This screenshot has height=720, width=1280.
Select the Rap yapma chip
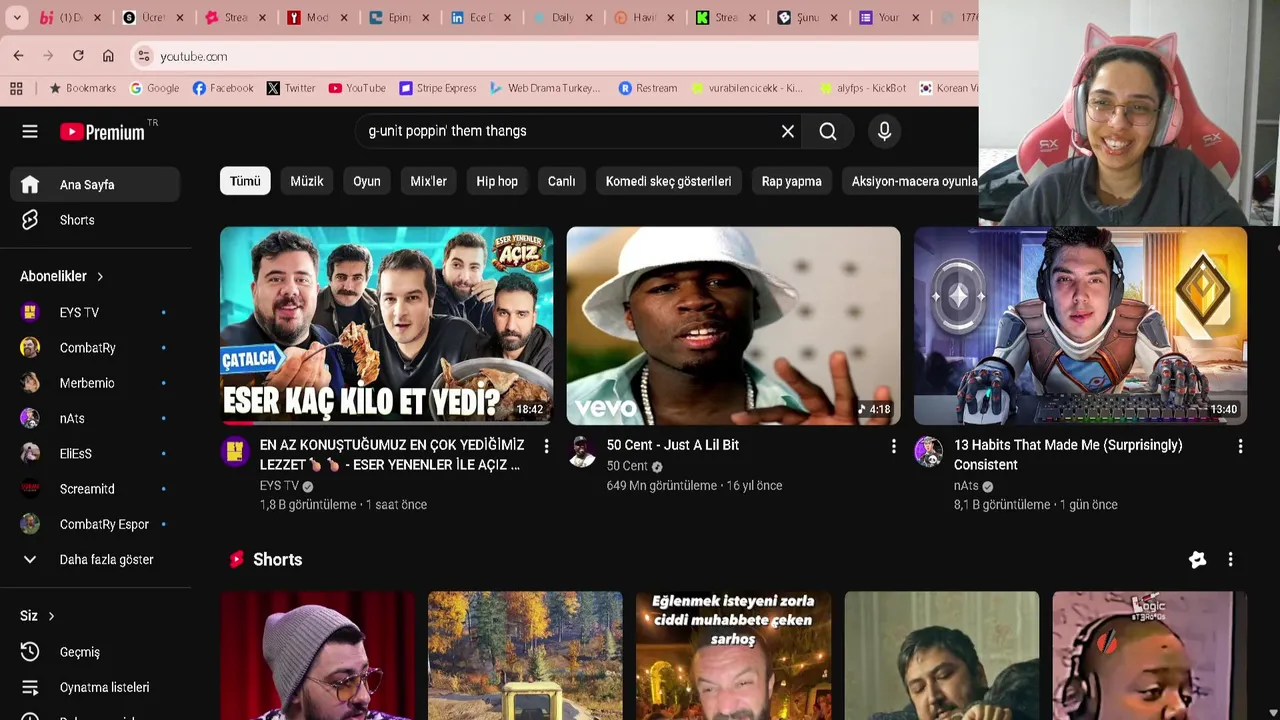point(792,181)
